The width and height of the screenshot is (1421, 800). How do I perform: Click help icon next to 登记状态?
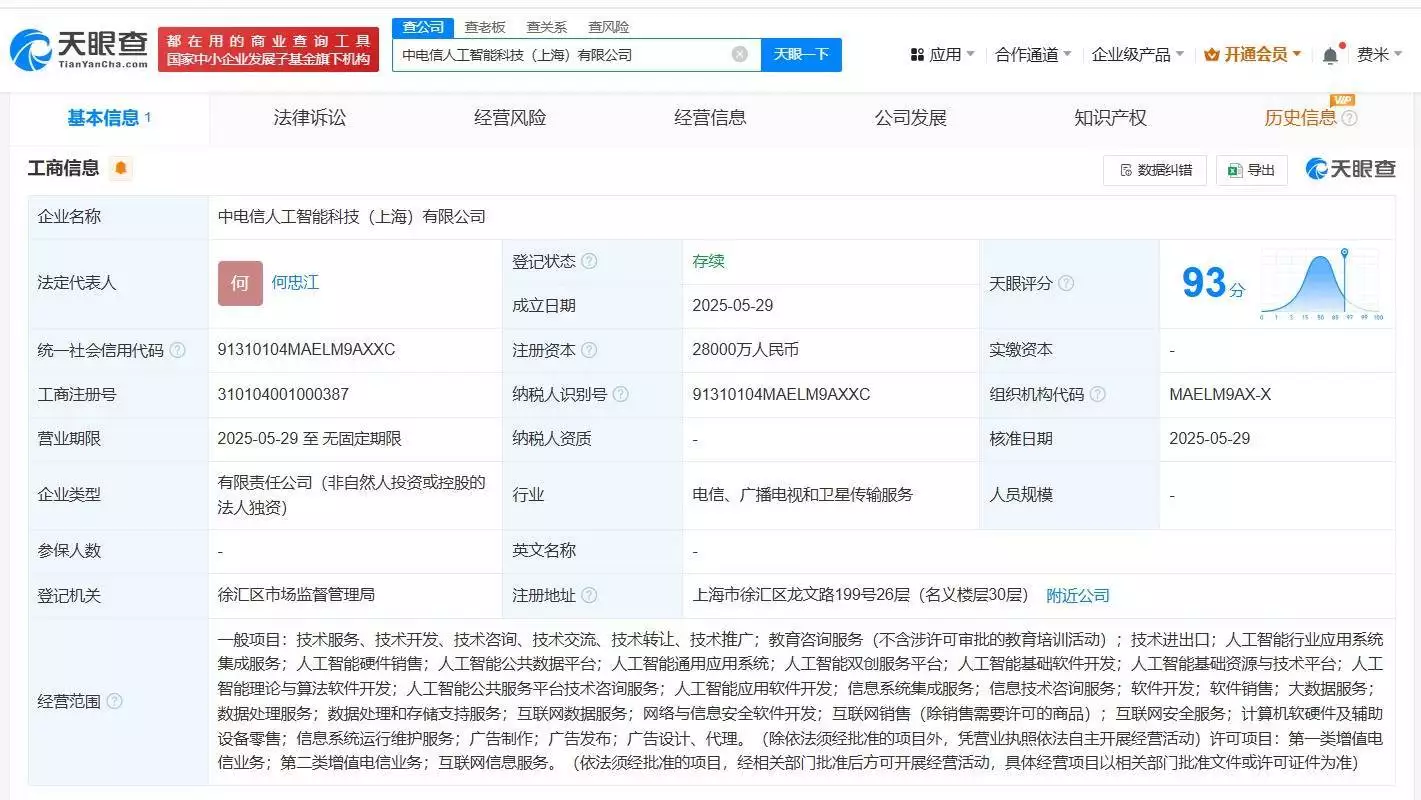tap(589, 261)
